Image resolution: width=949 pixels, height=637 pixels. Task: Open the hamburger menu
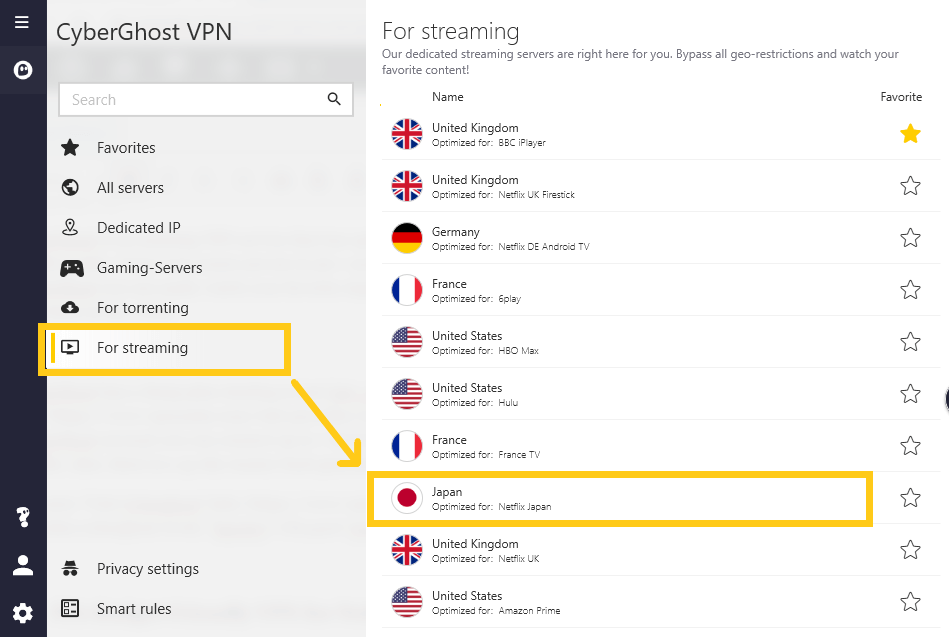22,22
